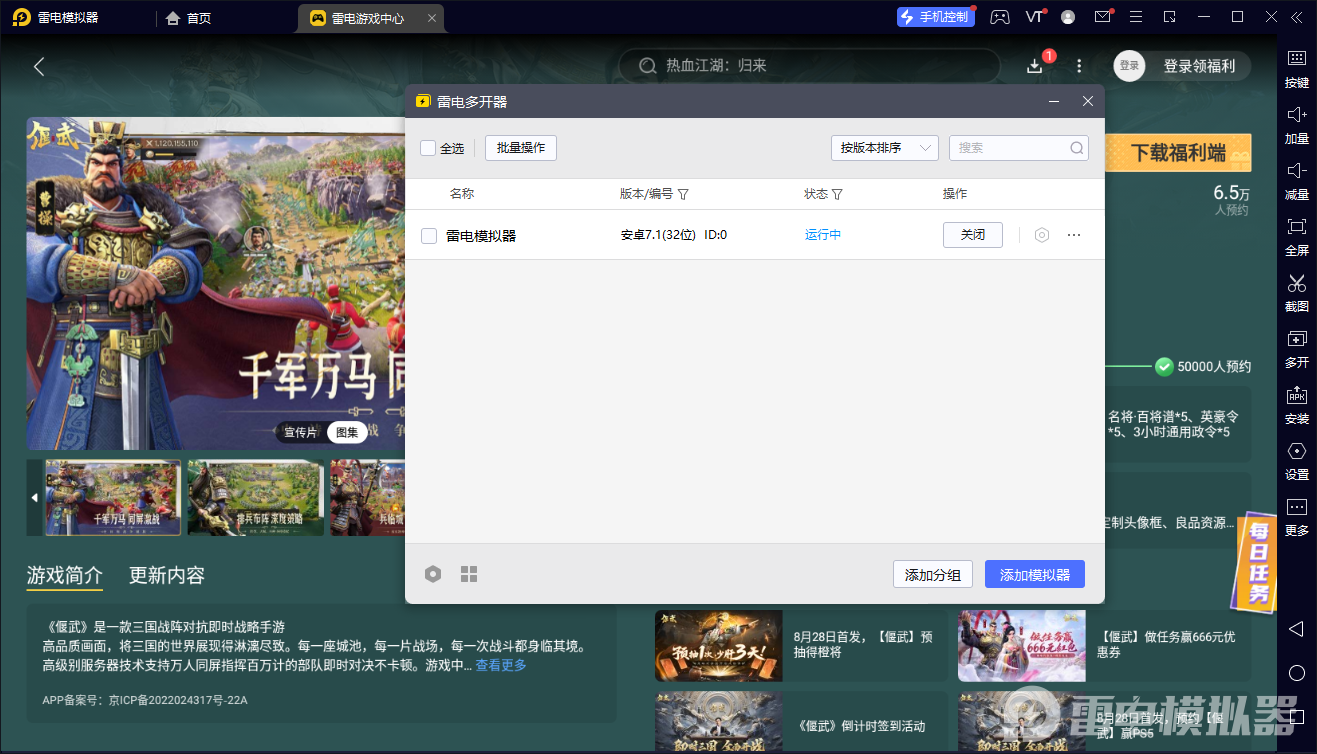Click the 添加模拟器 button
The height and width of the screenshot is (754, 1317).
(1034, 575)
